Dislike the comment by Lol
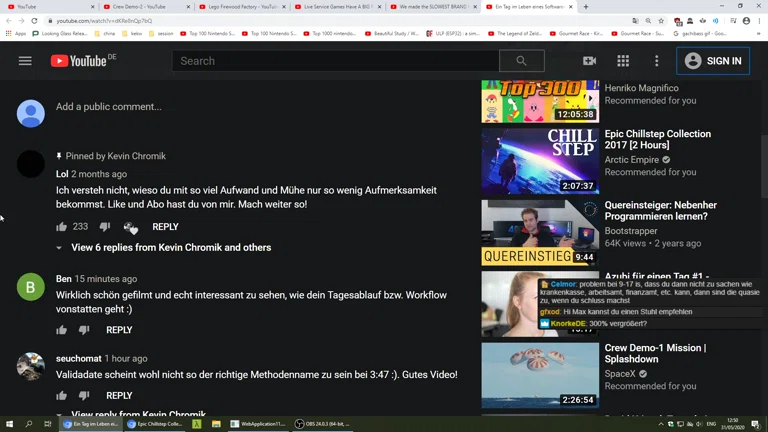768x432 pixels. [105, 227]
